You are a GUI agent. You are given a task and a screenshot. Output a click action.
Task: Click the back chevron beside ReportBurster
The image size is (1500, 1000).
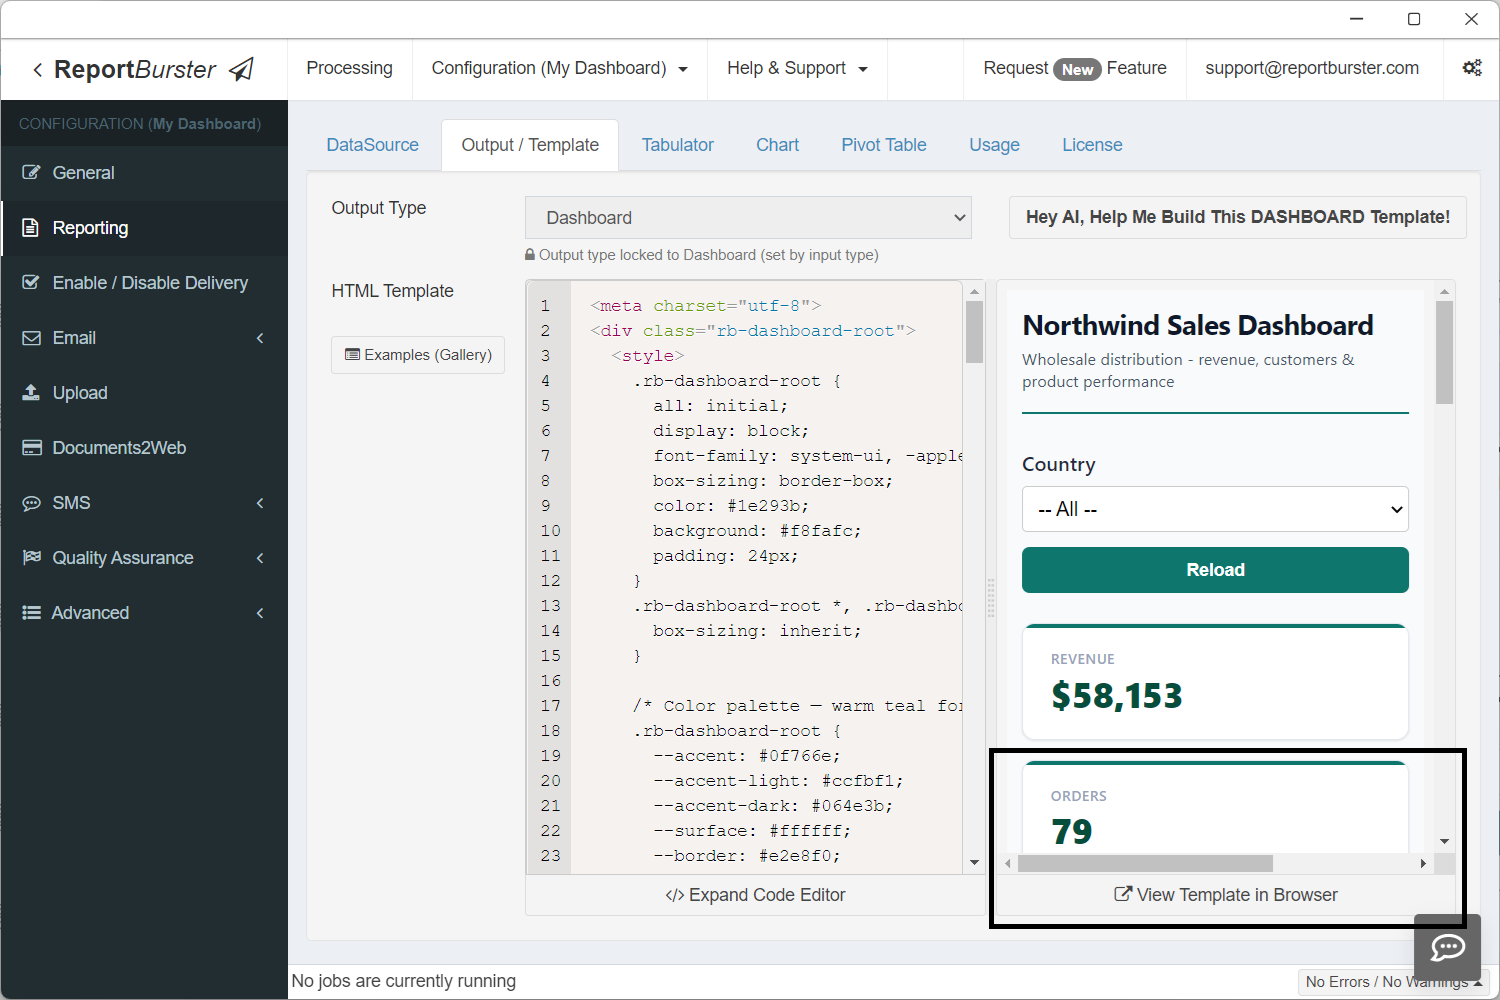[37, 70]
